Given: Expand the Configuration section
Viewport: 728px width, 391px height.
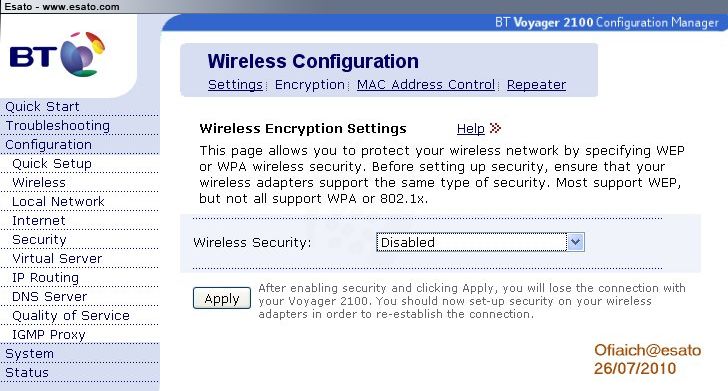Looking at the screenshot, I should tap(48, 144).
